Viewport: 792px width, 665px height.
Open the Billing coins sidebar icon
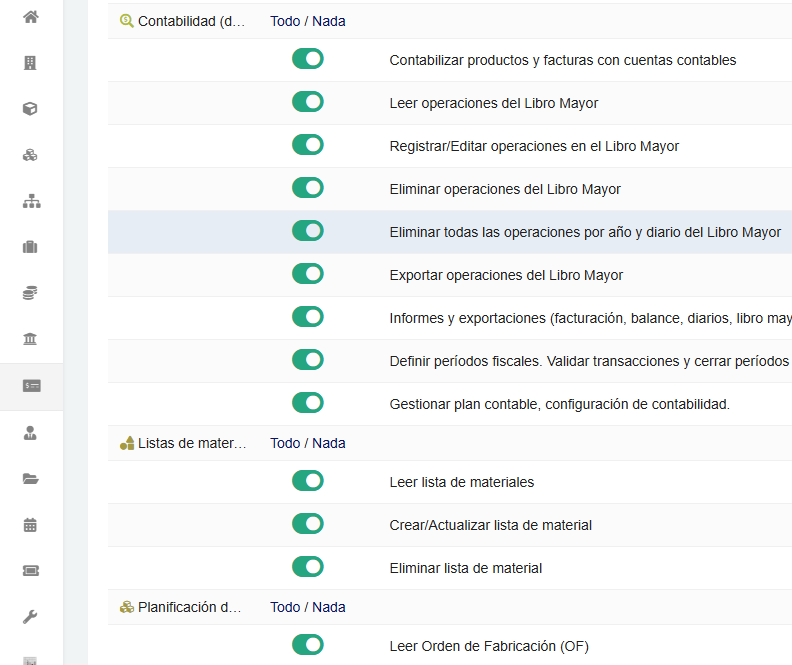[30, 293]
